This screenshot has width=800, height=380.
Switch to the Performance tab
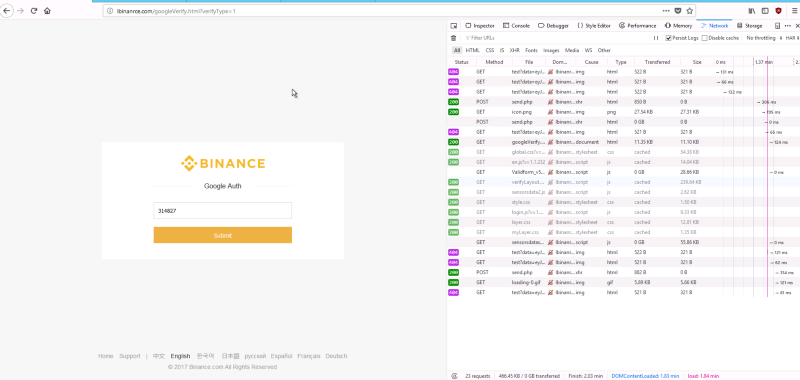tap(638, 26)
